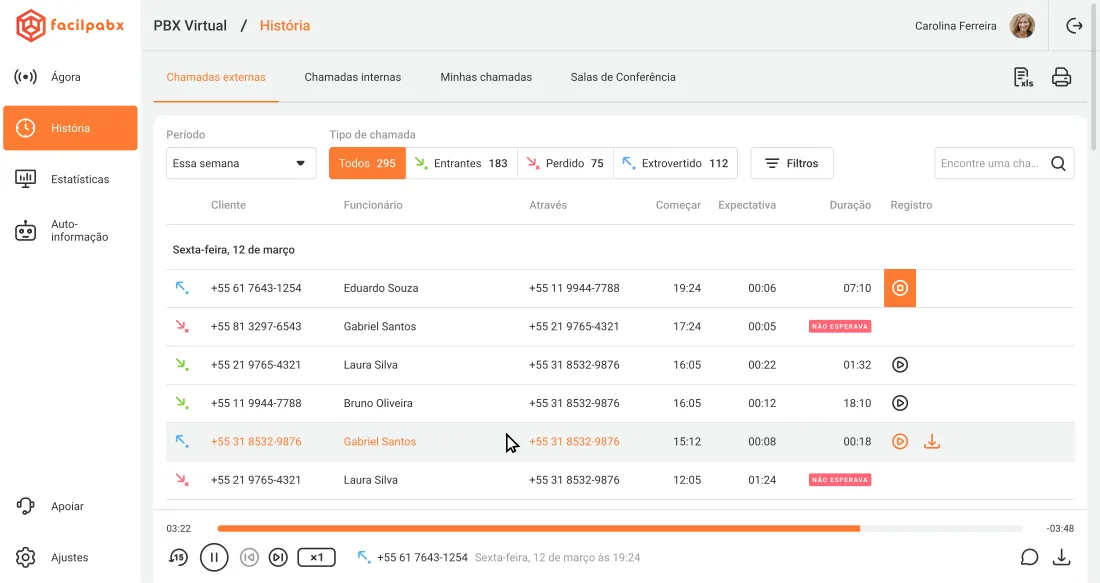
Task: Open the Filtros panel
Action: click(792, 163)
